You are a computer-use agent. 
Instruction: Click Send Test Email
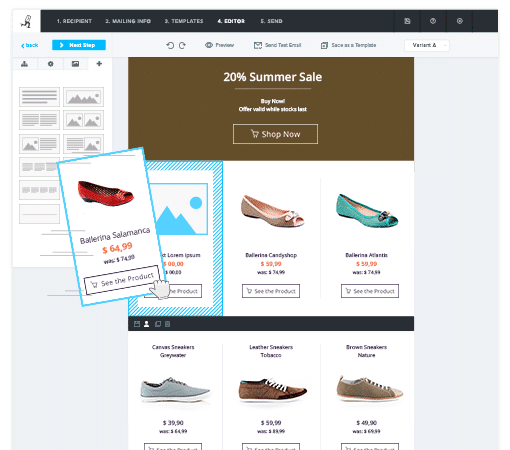(x=278, y=45)
